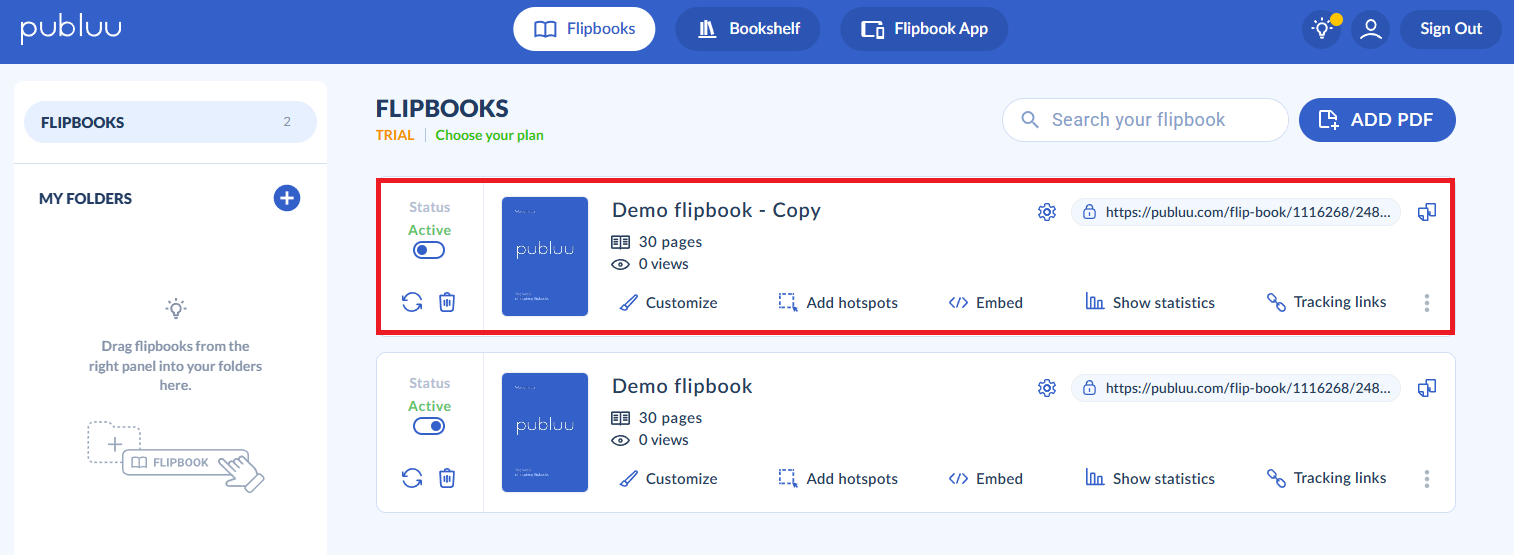Show statistics for Demo flipbook
Viewport: 1514px width, 555px height.
pos(1150,478)
